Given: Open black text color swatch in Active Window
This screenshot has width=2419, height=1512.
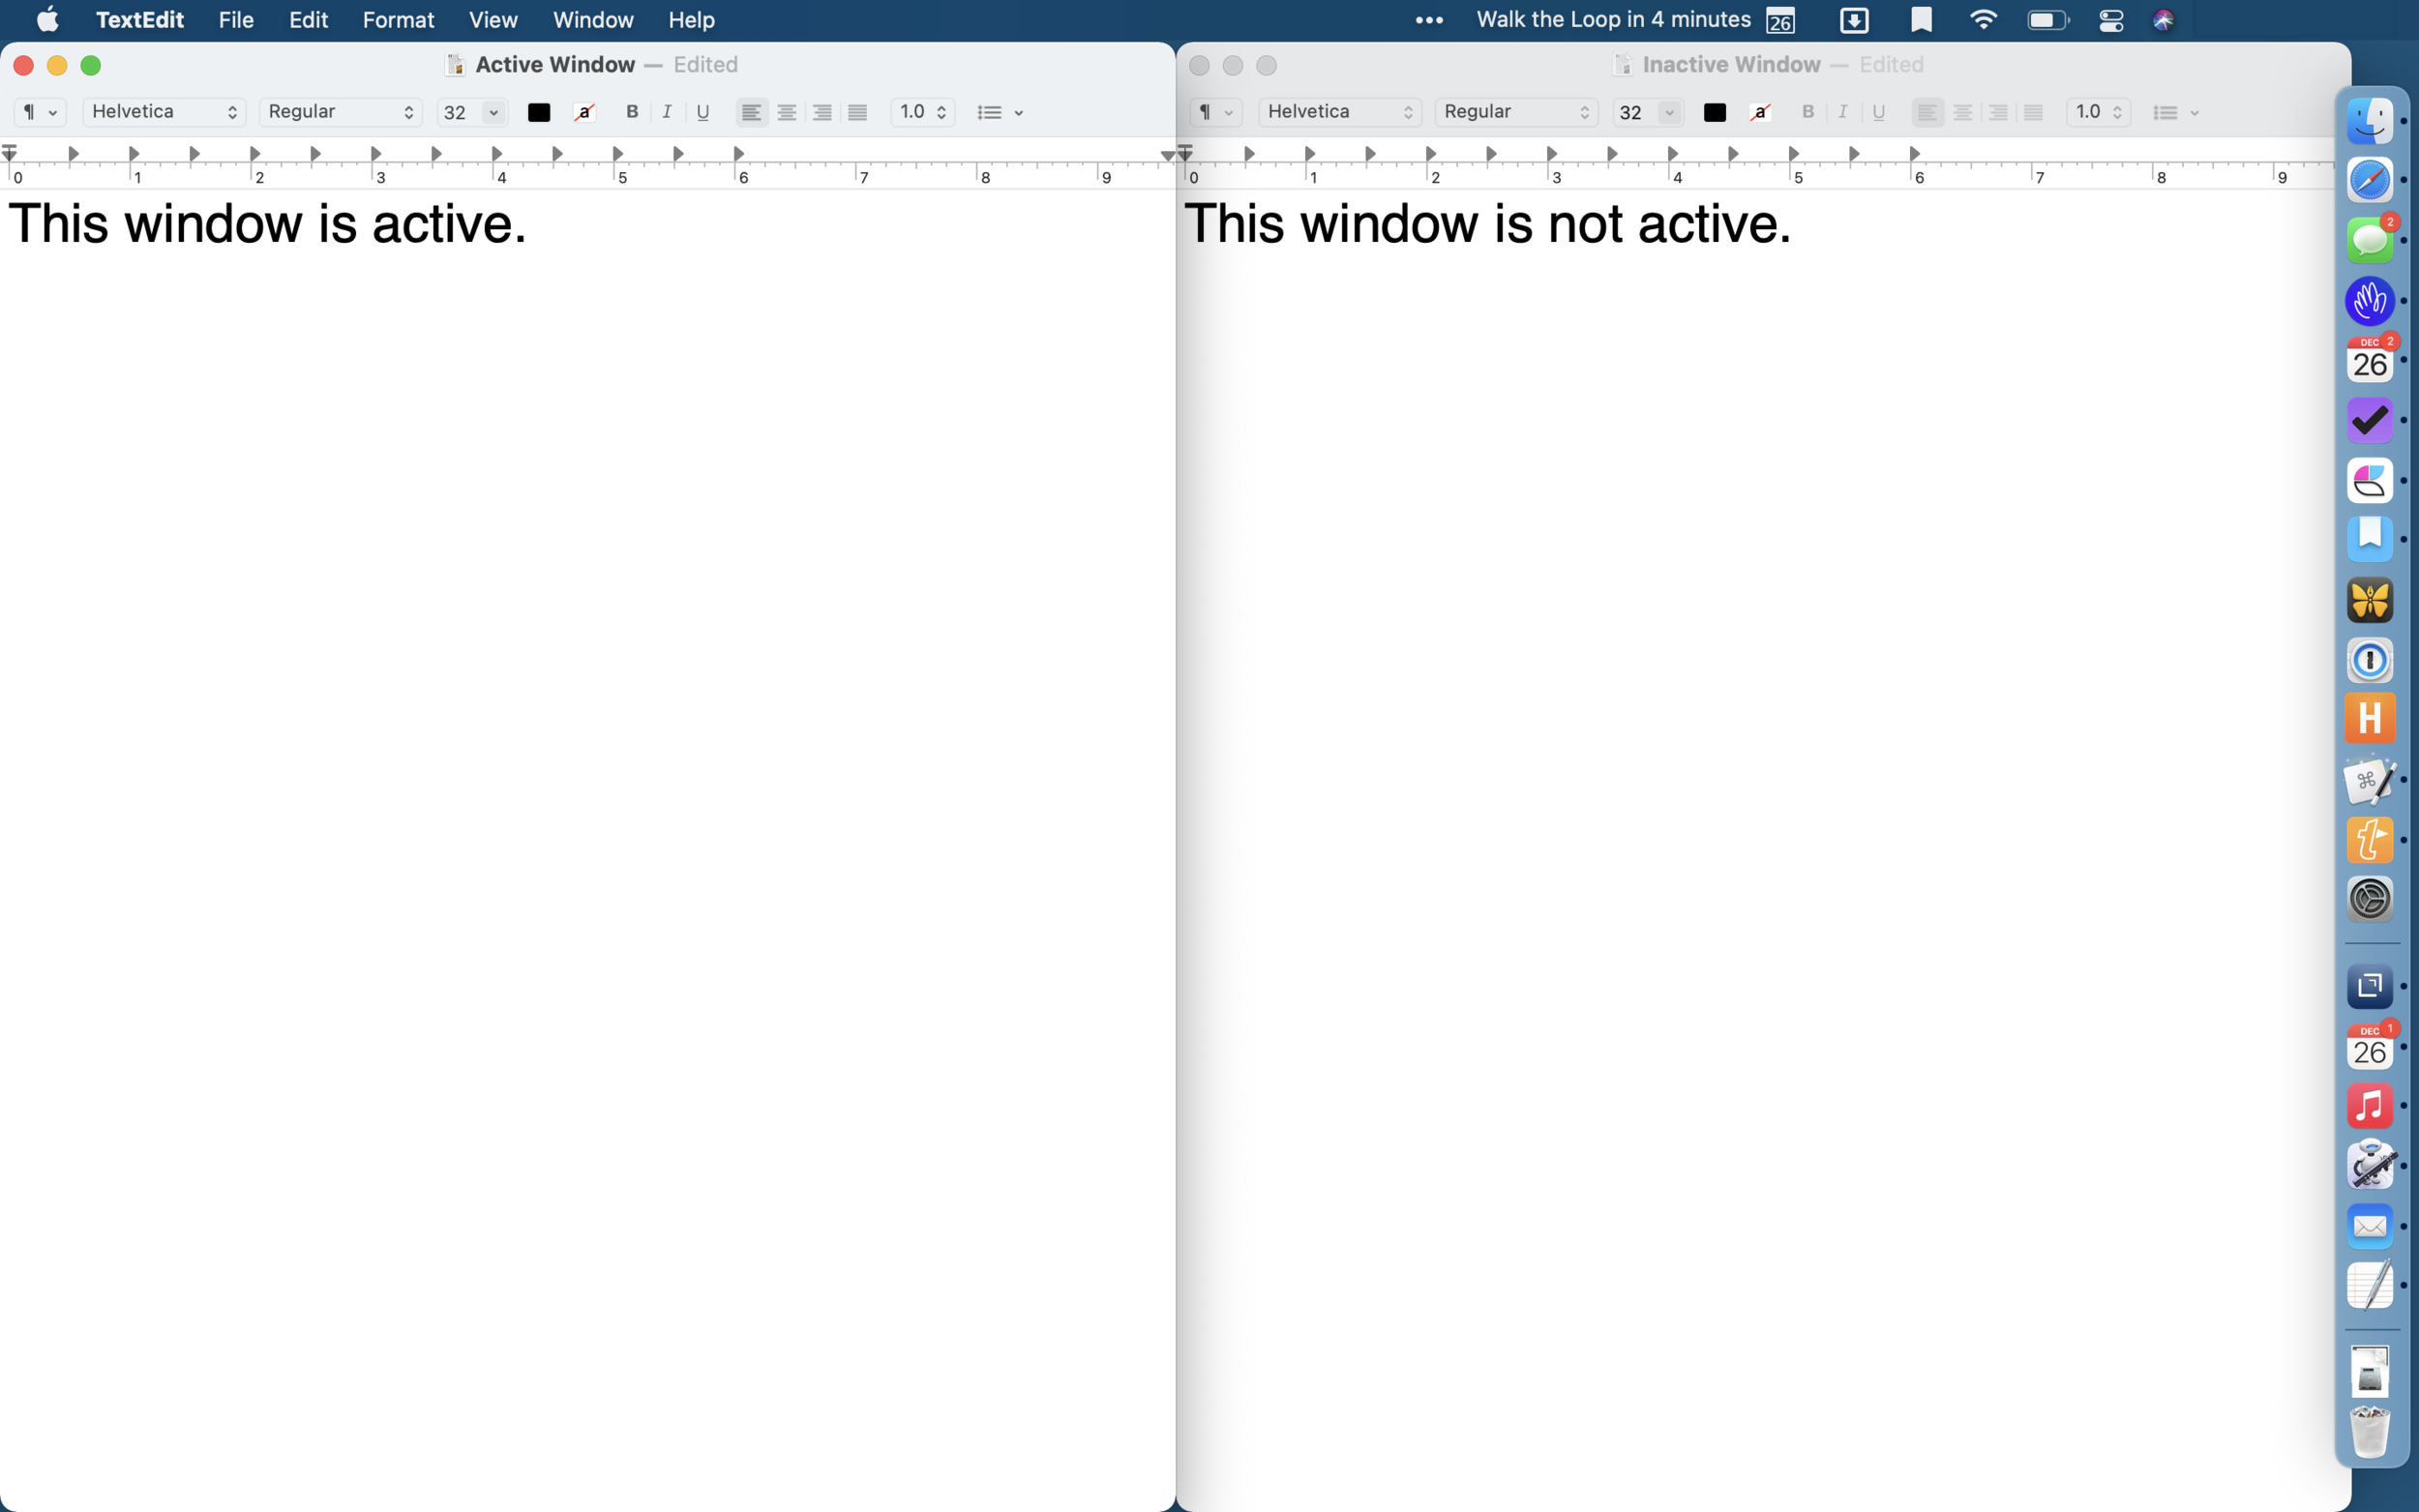Looking at the screenshot, I should click(x=539, y=112).
